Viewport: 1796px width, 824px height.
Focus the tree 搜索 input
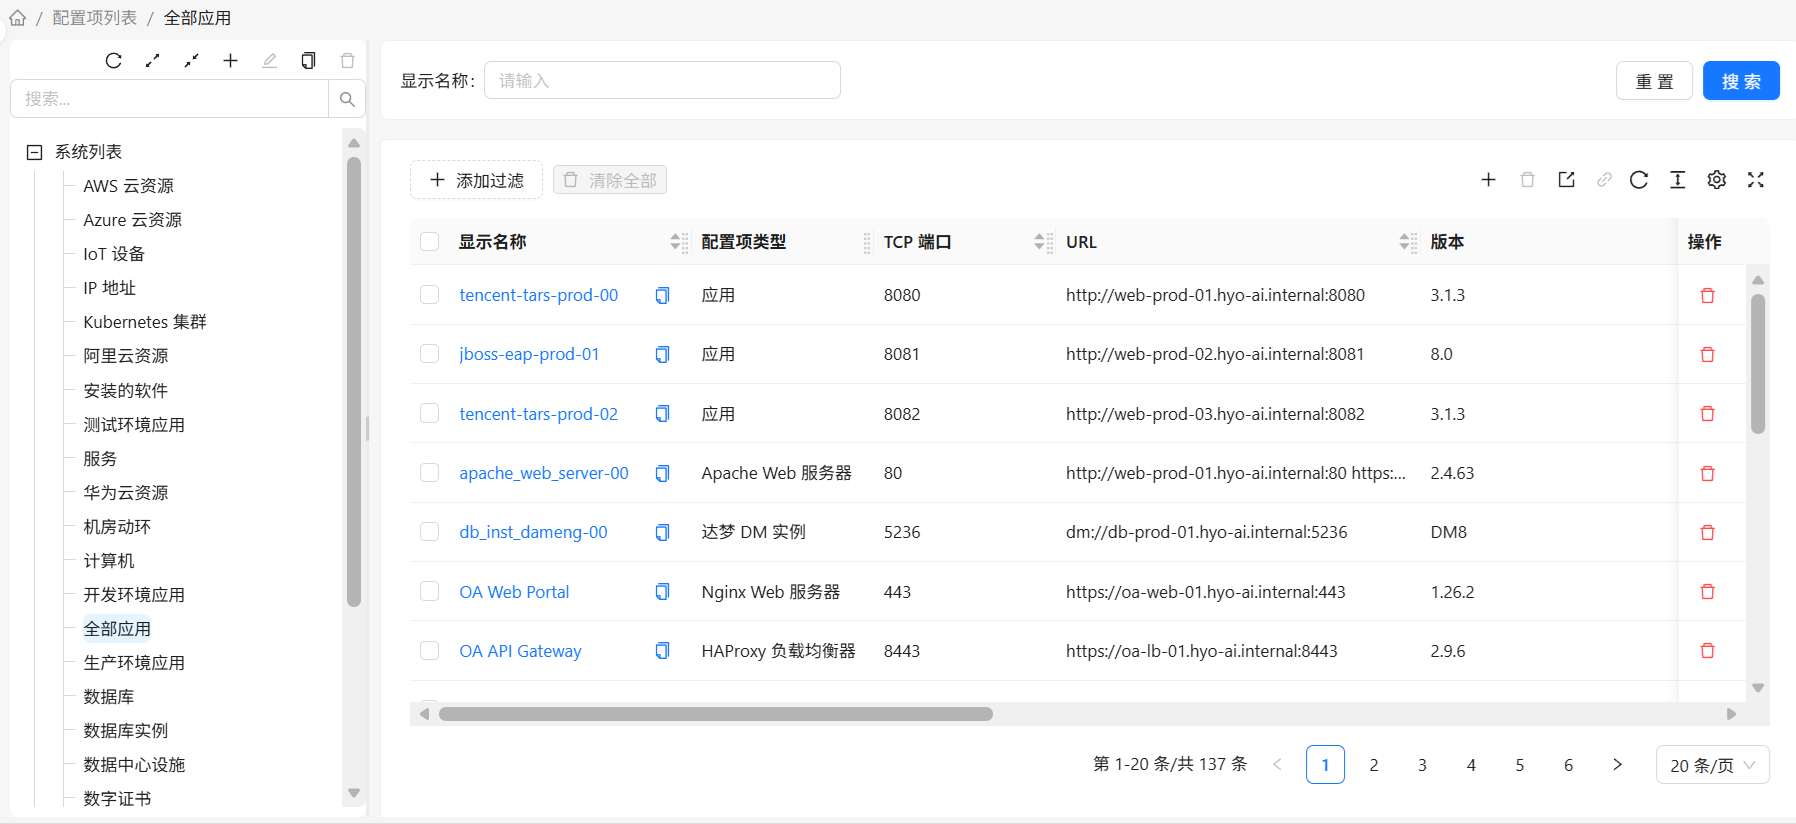tap(169, 99)
